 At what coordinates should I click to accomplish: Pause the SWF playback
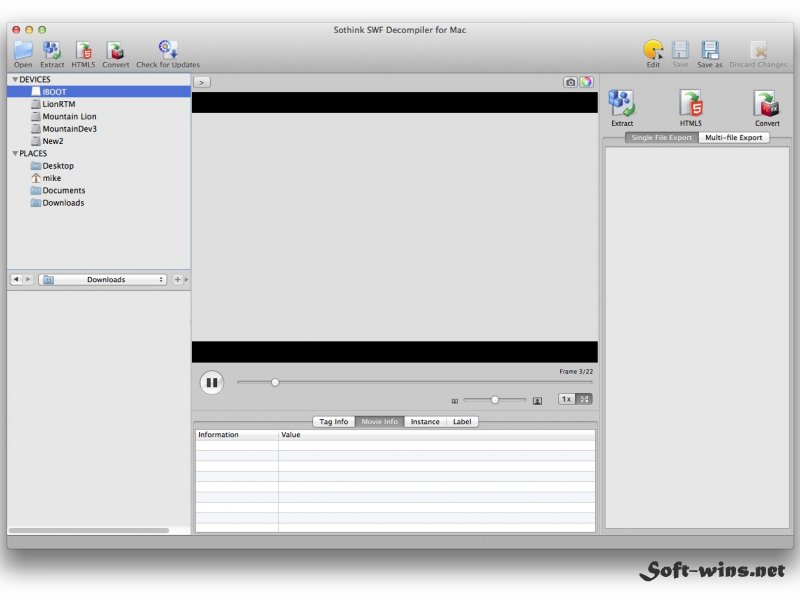212,382
